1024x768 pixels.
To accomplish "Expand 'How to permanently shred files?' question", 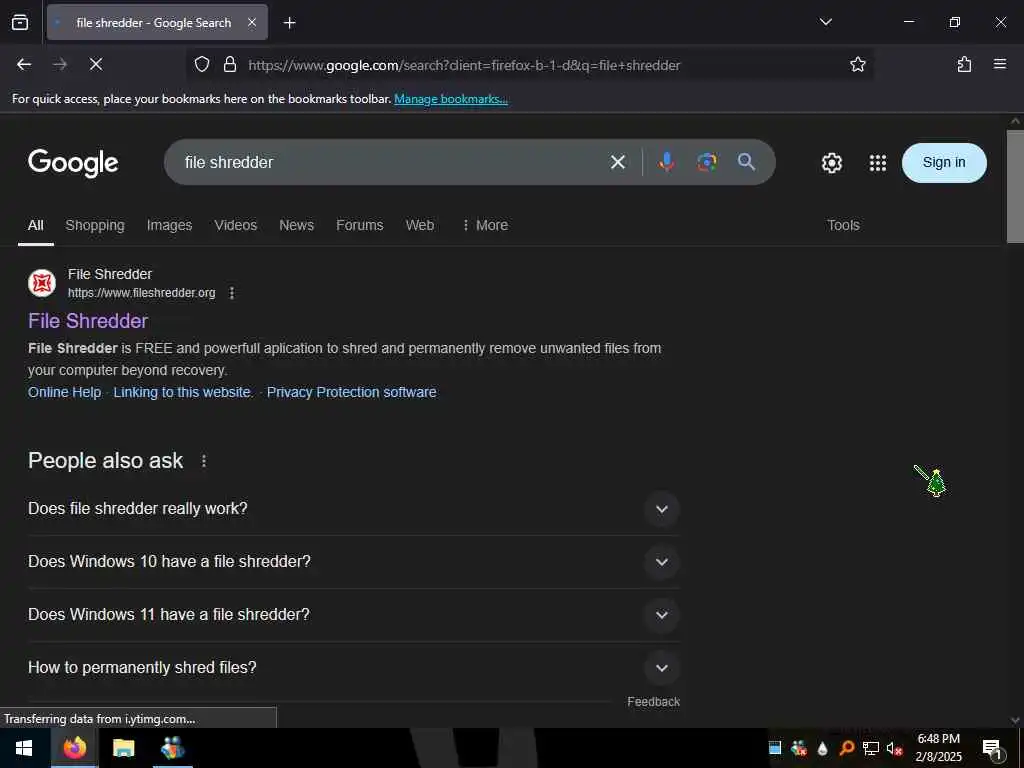I will click(353, 667).
